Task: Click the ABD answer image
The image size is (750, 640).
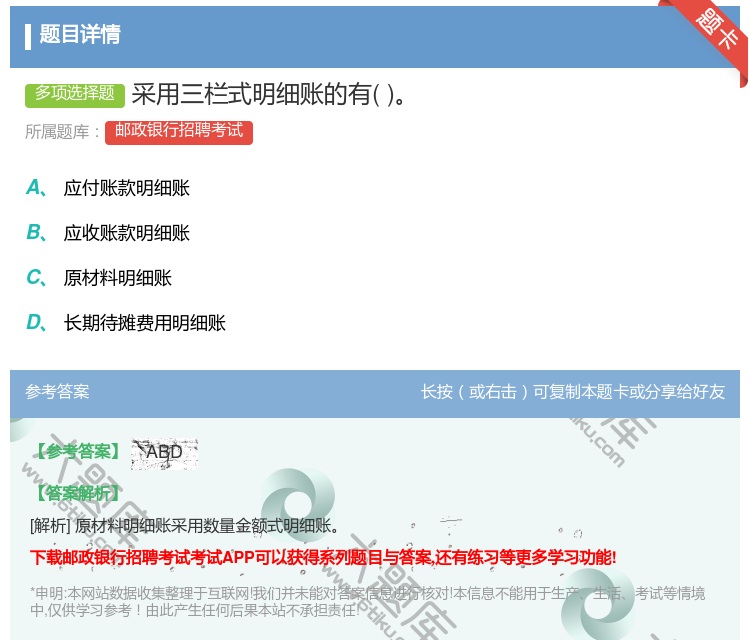Action: [x=165, y=453]
